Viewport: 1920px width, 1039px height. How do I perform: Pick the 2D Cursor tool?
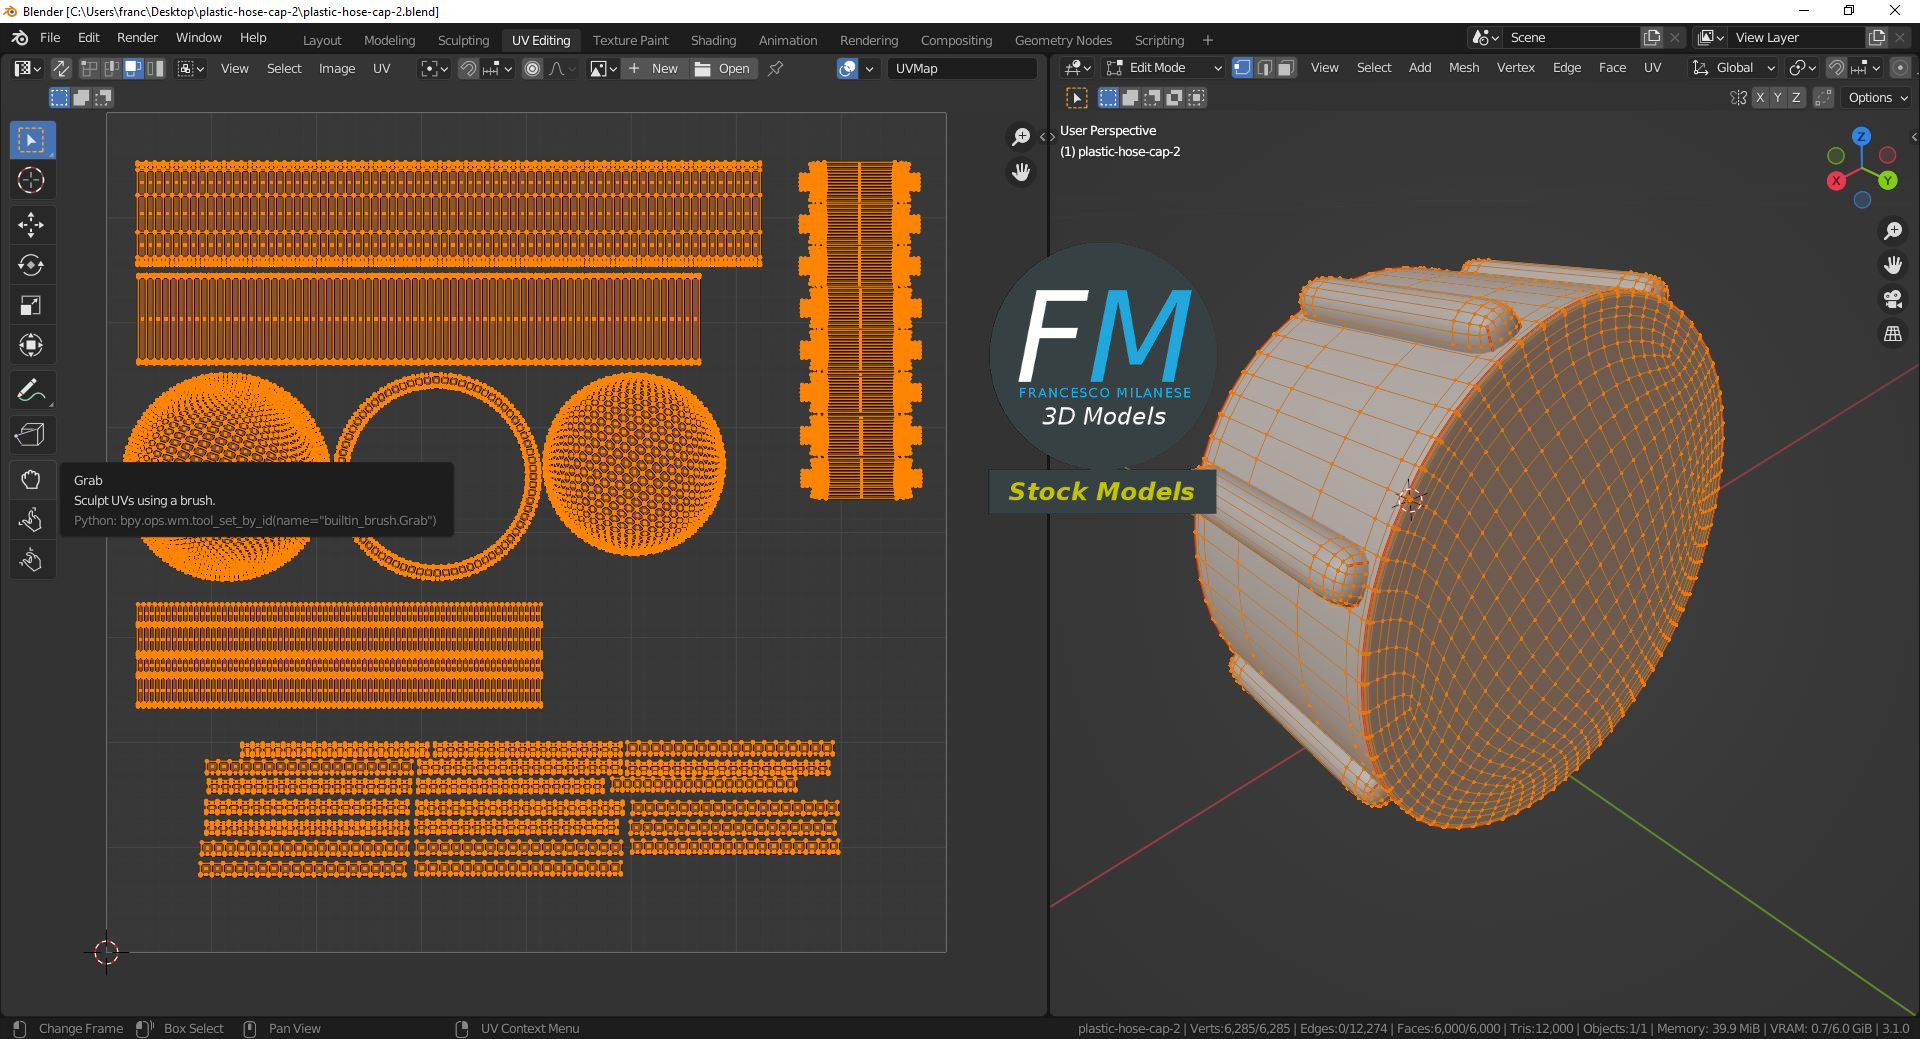pyautogui.click(x=31, y=180)
